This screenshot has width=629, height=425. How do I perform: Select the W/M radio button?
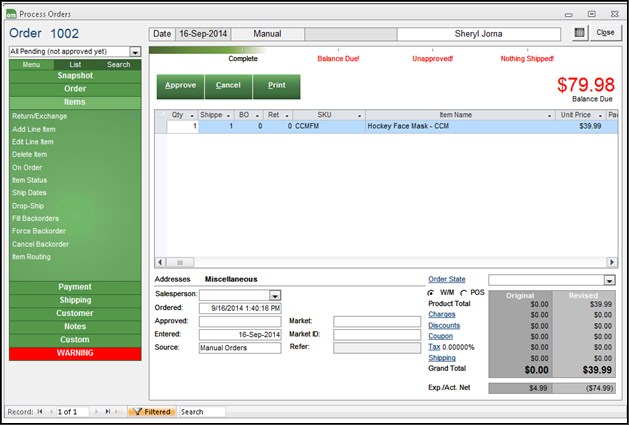431,292
